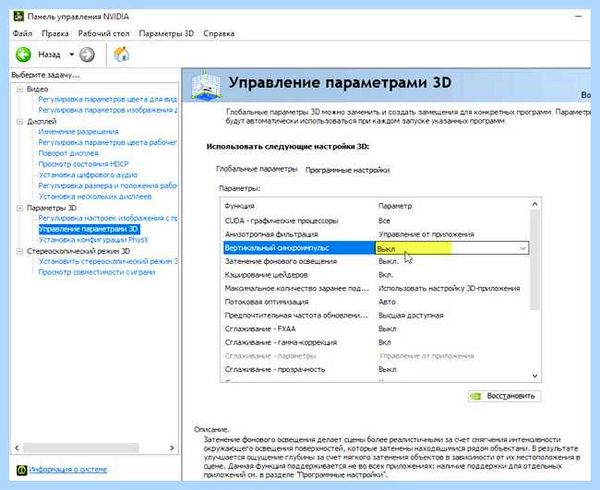
Task: Open the Информация о системе link
Action: [68, 469]
